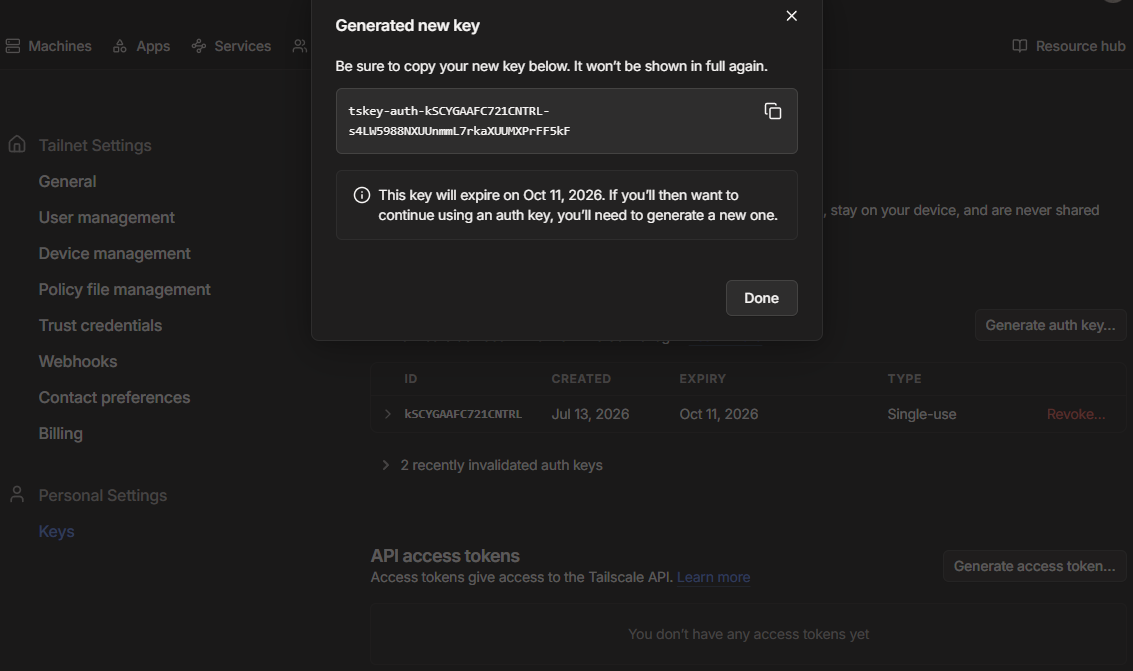The image size is (1133, 671).
Task: Expand the kSCYGAAFC721CNTRL key row
Action: 387,414
